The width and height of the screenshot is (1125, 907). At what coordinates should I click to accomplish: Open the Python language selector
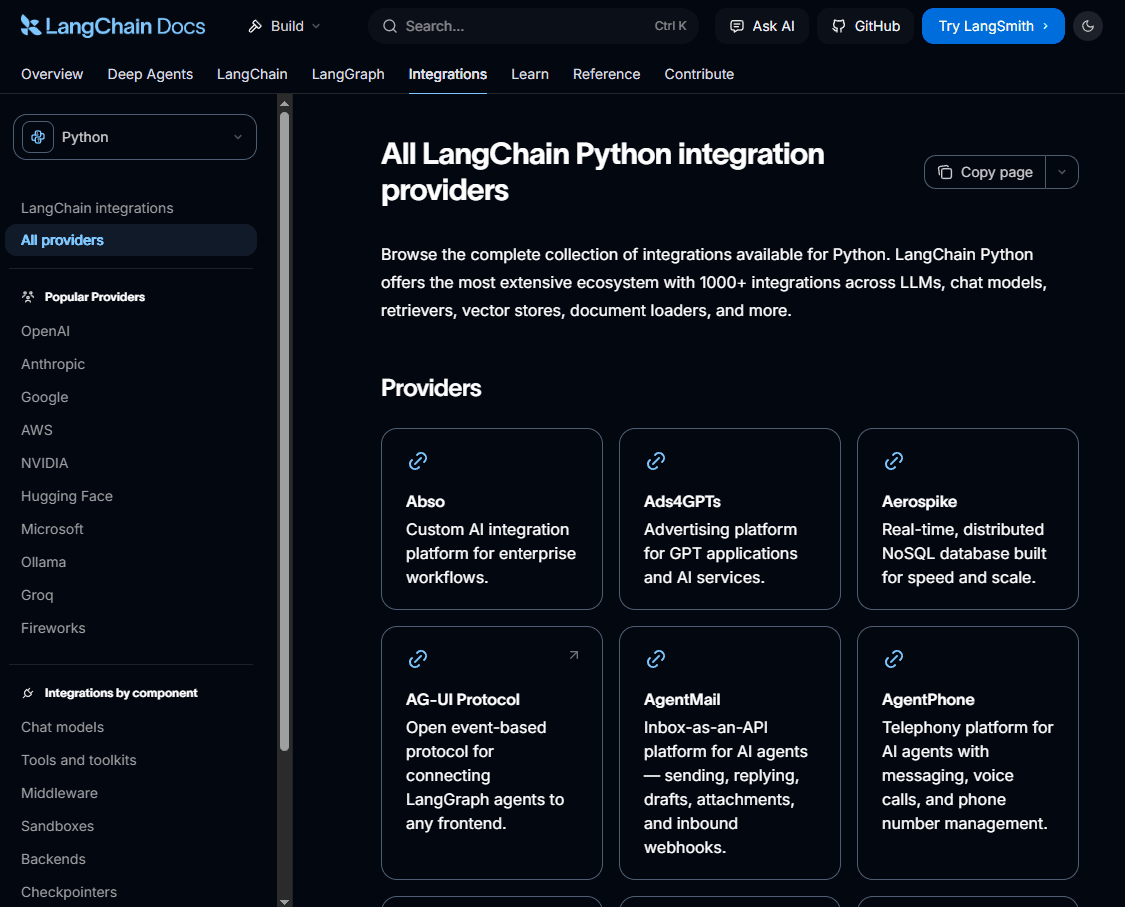pyautogui.click(x=135, y=137)
